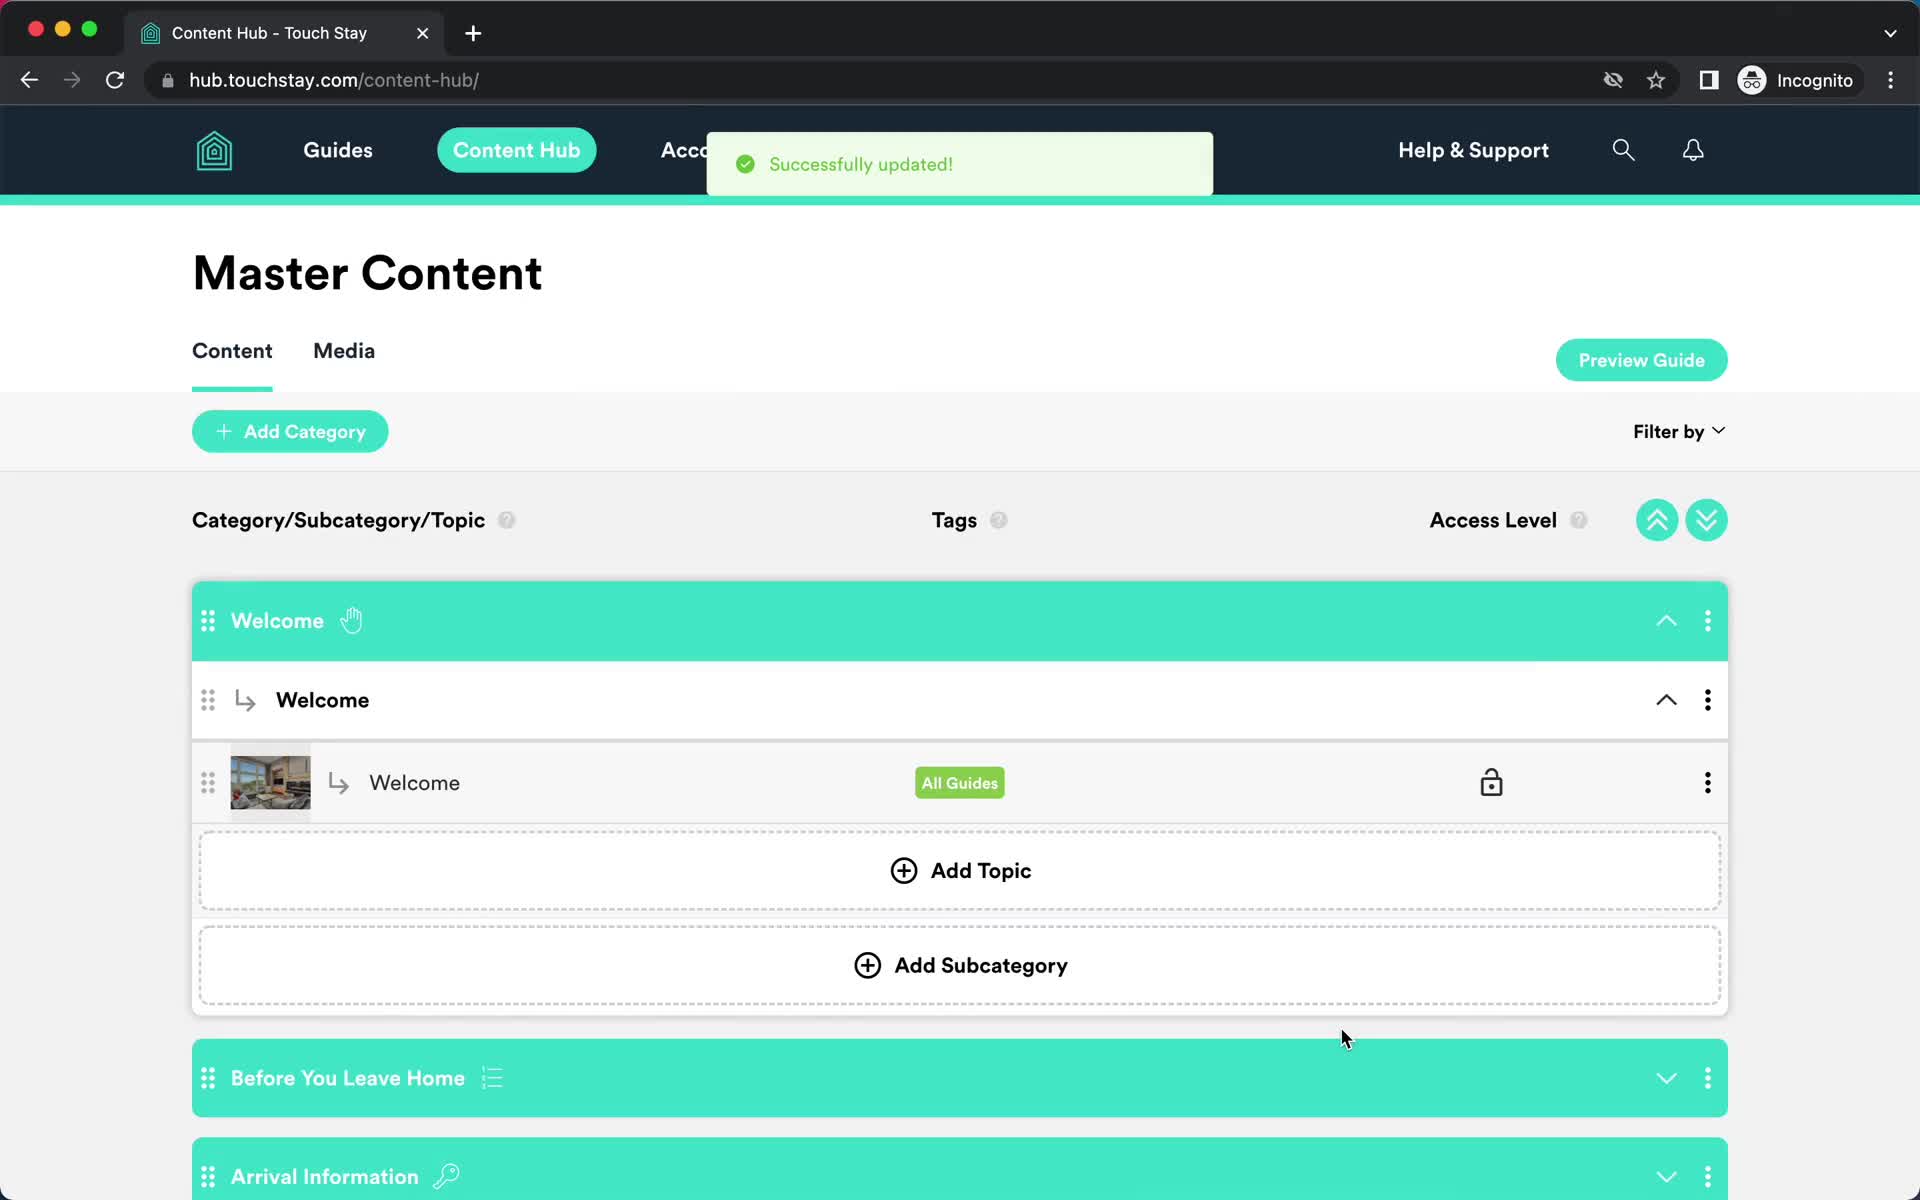1920x1200 pixels.
Task: Click the scroll up chevron icon in top right
Action: click(1657, 520)
